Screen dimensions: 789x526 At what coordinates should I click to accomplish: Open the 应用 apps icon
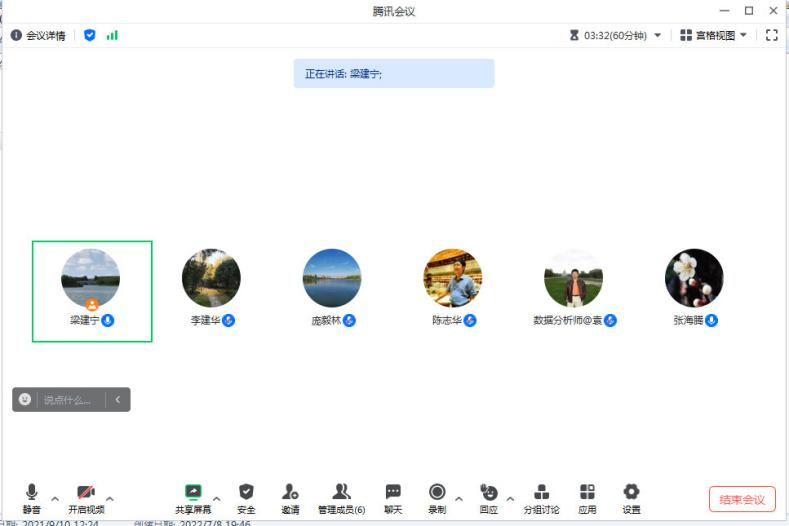click(587, 492)
